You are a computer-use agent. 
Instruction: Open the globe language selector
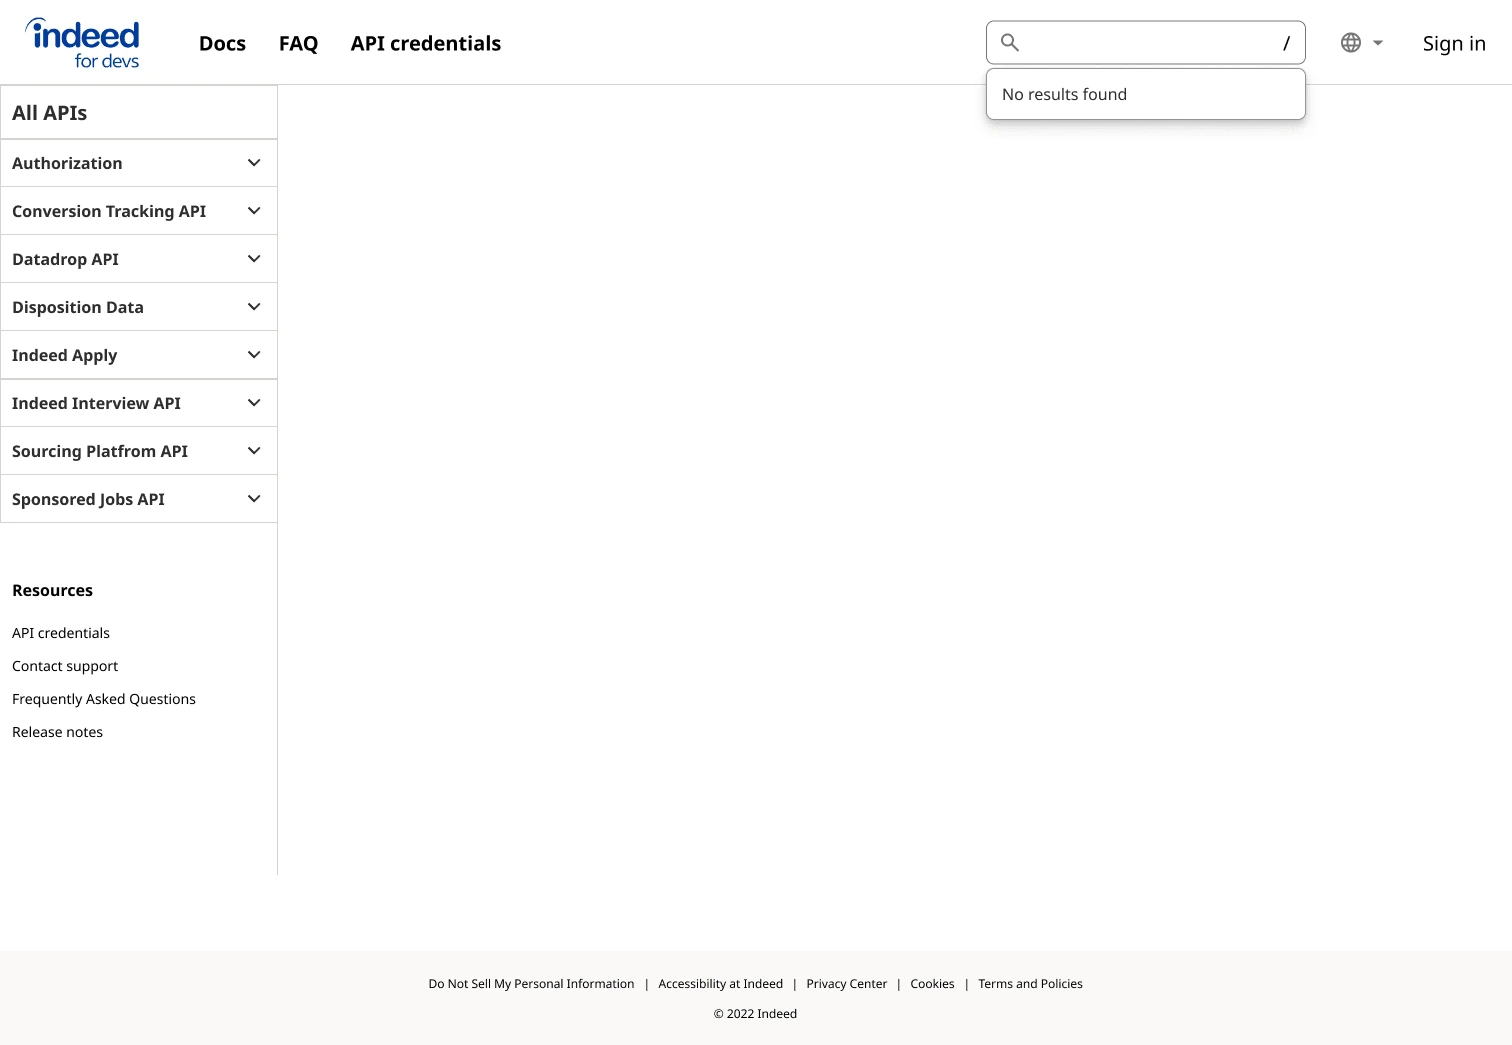(1351, 43)
